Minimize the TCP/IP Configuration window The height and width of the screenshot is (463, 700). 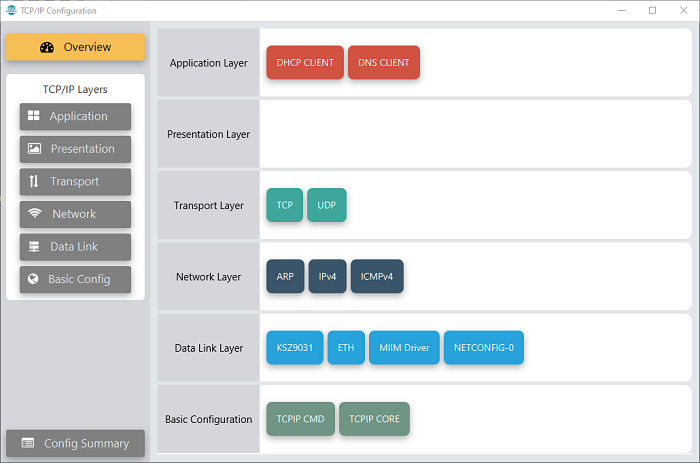click(x=621, y=10)
